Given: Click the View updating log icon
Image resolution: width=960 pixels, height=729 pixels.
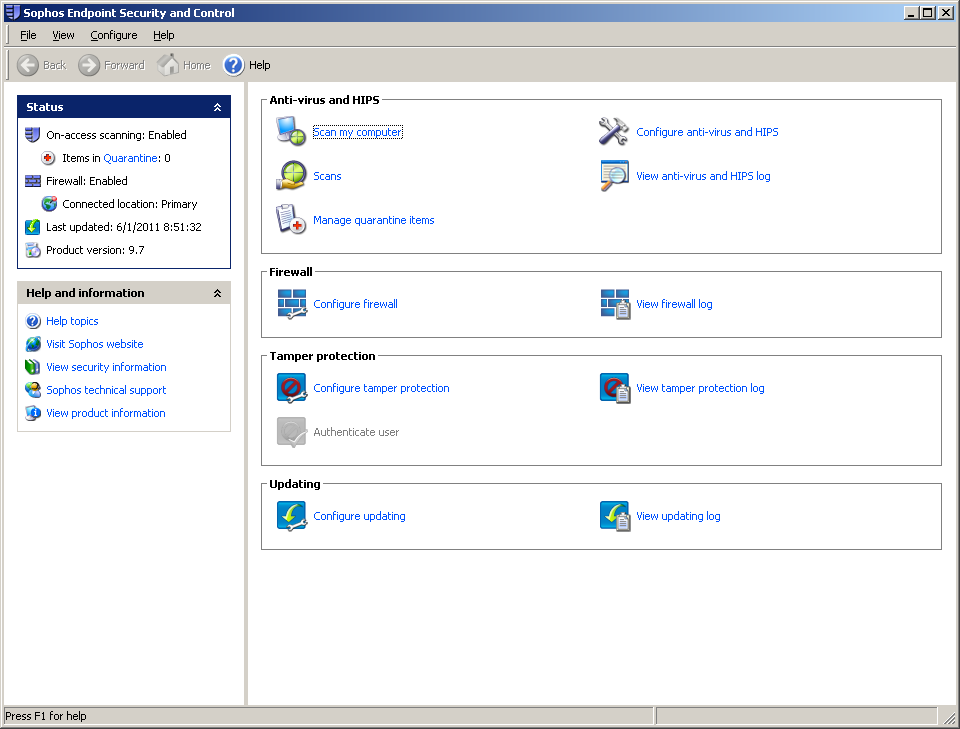Looking at the screenshot, I should (614, 516).
